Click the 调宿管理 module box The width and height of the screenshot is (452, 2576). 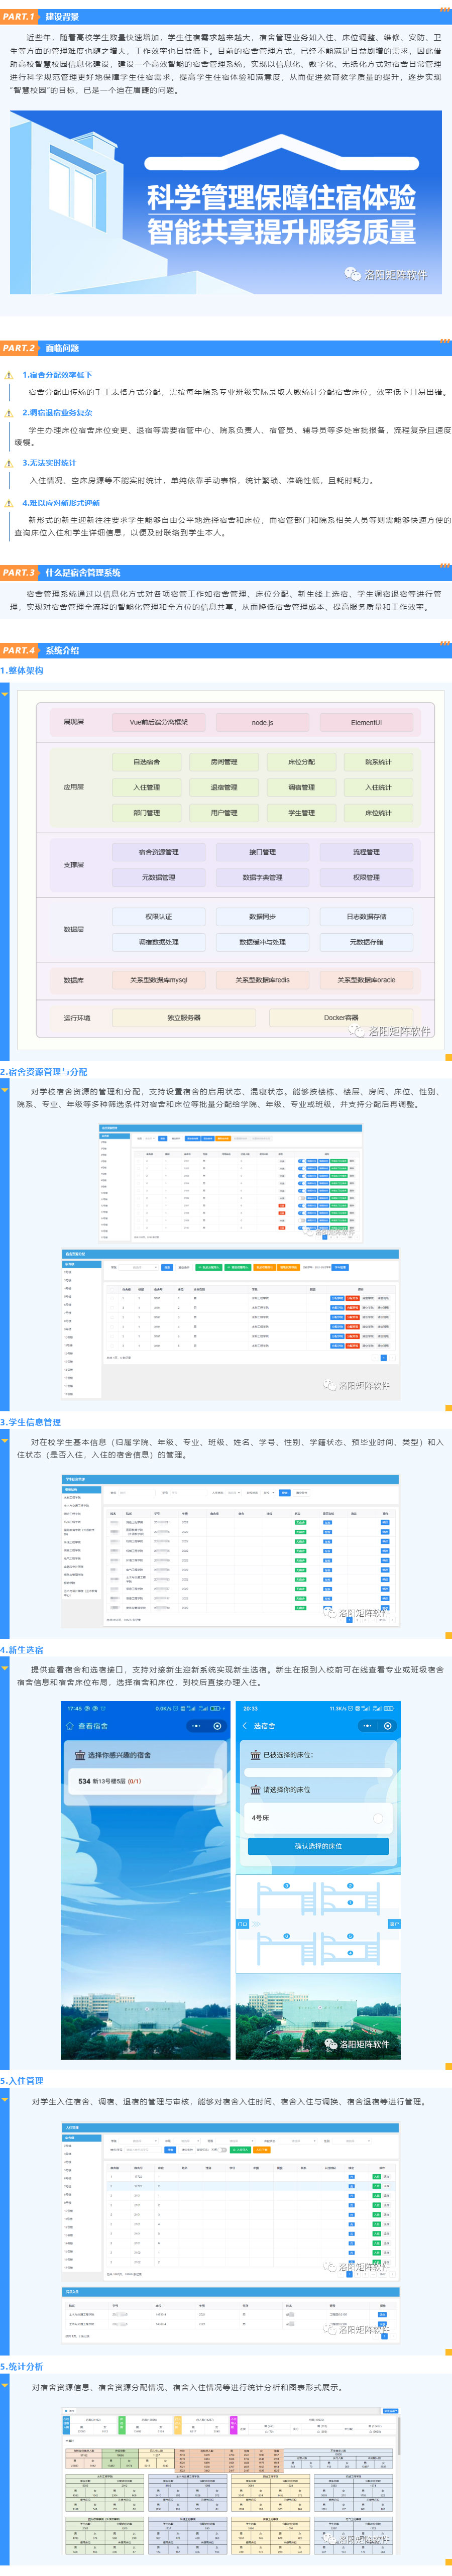301,787
